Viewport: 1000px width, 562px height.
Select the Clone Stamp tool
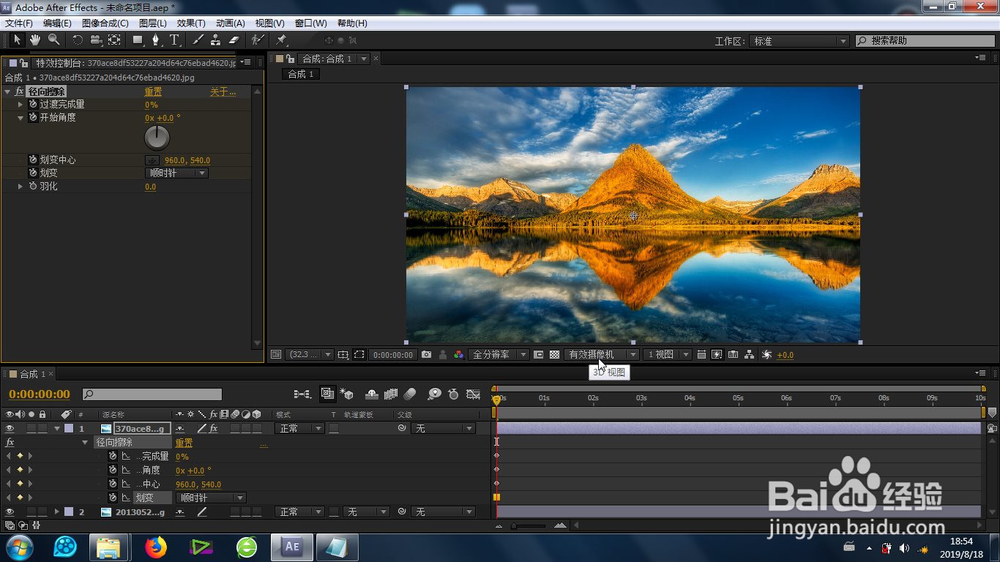[x=216, y=40]
